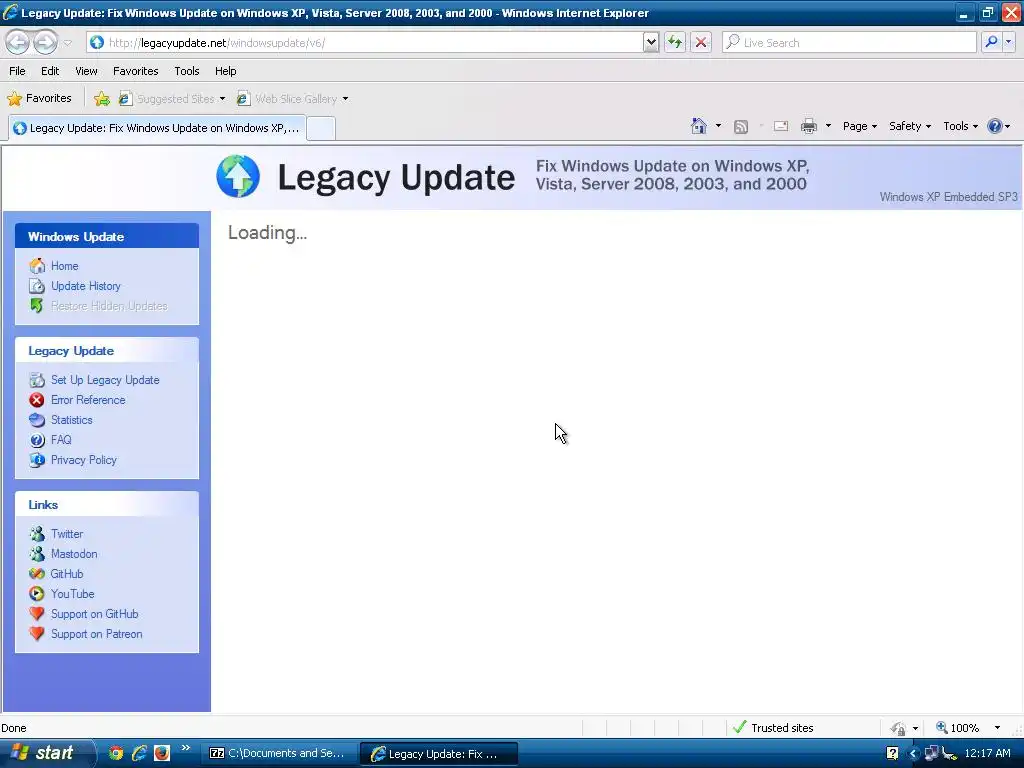This screenshot has width=1024, height=768.
Task: Open the Edit menu
Action: 50,71
